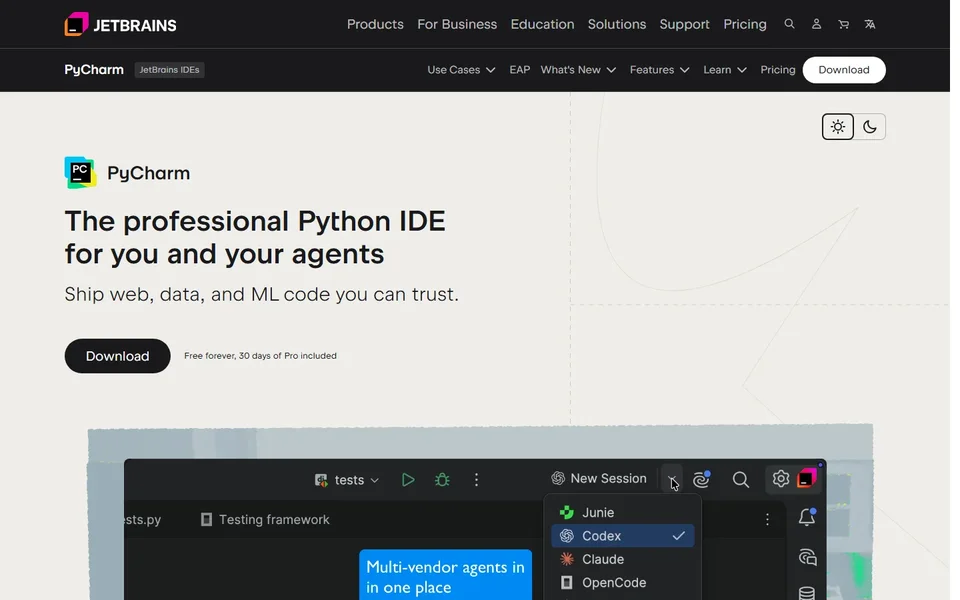Open the Support menu
The width and height of the screenshot is (960, 600).
pyautogui.click(x=684, y=24)
